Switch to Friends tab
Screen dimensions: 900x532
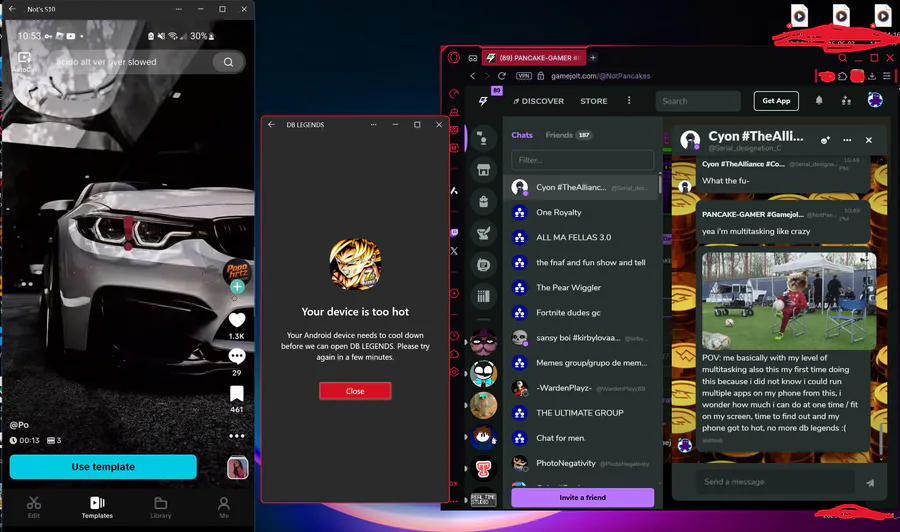(568, 135)
